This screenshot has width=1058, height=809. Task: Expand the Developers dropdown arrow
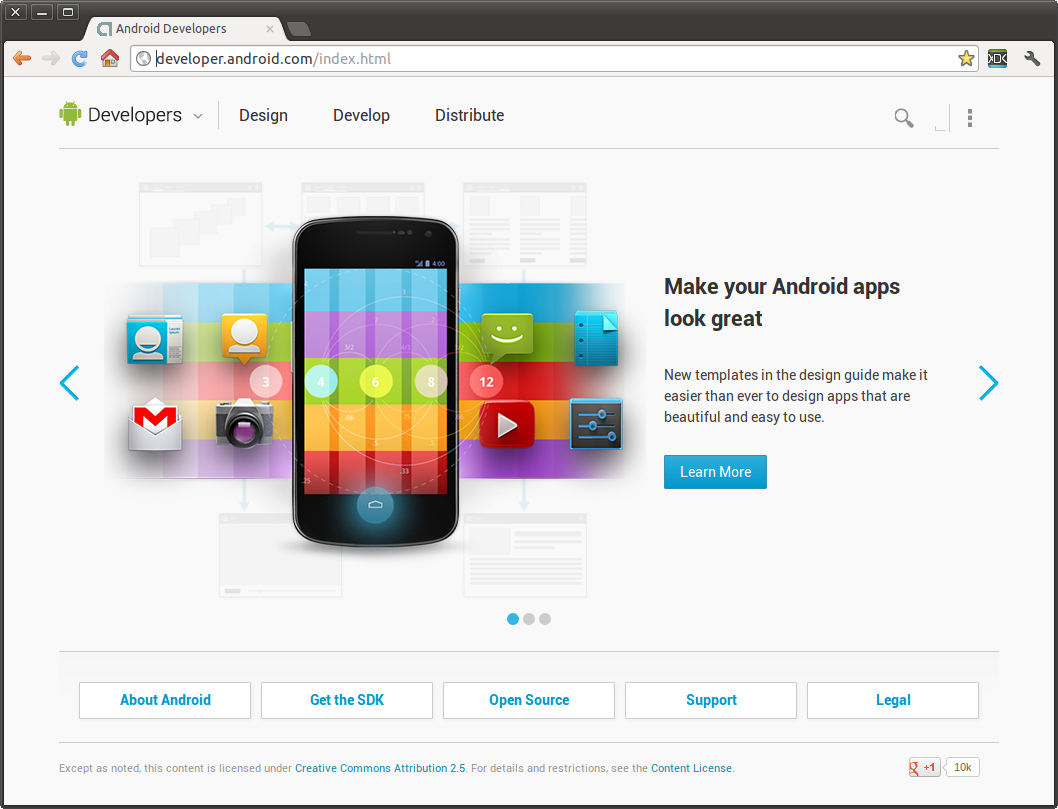[198, 116]
